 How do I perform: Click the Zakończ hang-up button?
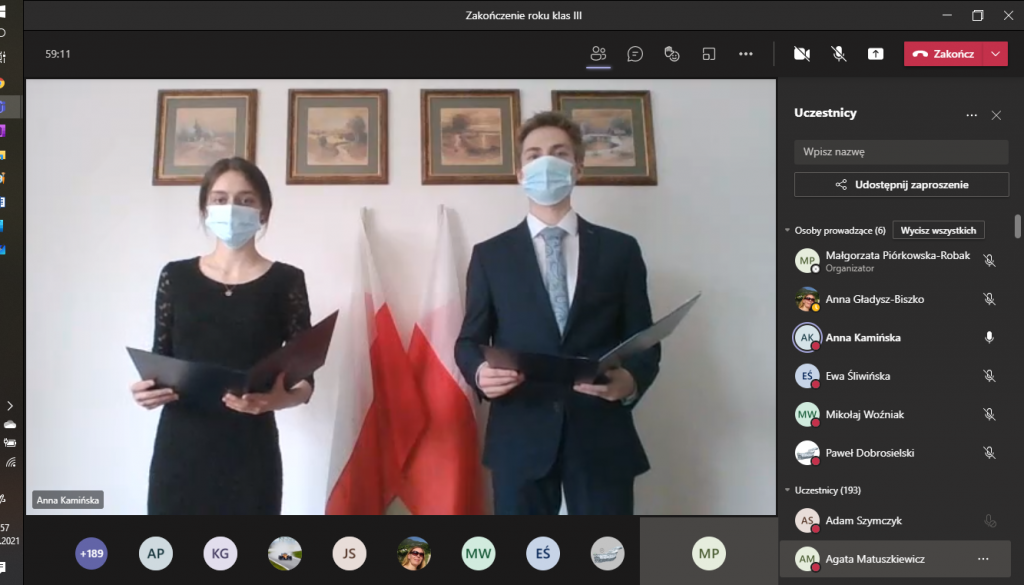click(x=943, y=54)
